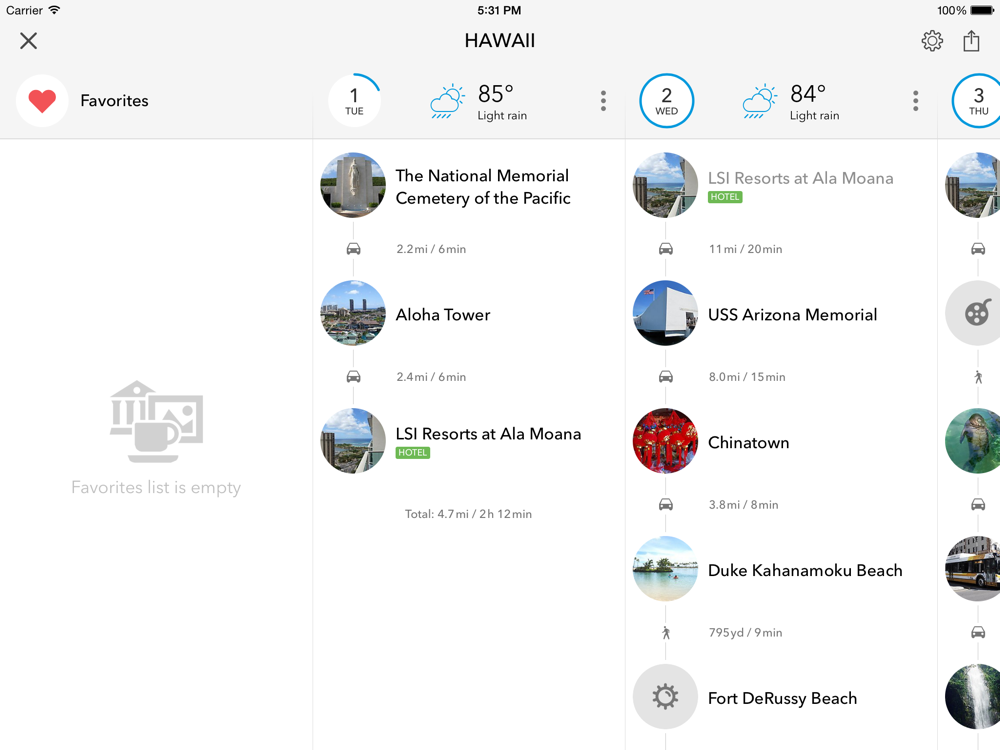The image size is (1000, 750).
Task: Open day 3 turtle photo thumbnail
Action: point(973,441)
